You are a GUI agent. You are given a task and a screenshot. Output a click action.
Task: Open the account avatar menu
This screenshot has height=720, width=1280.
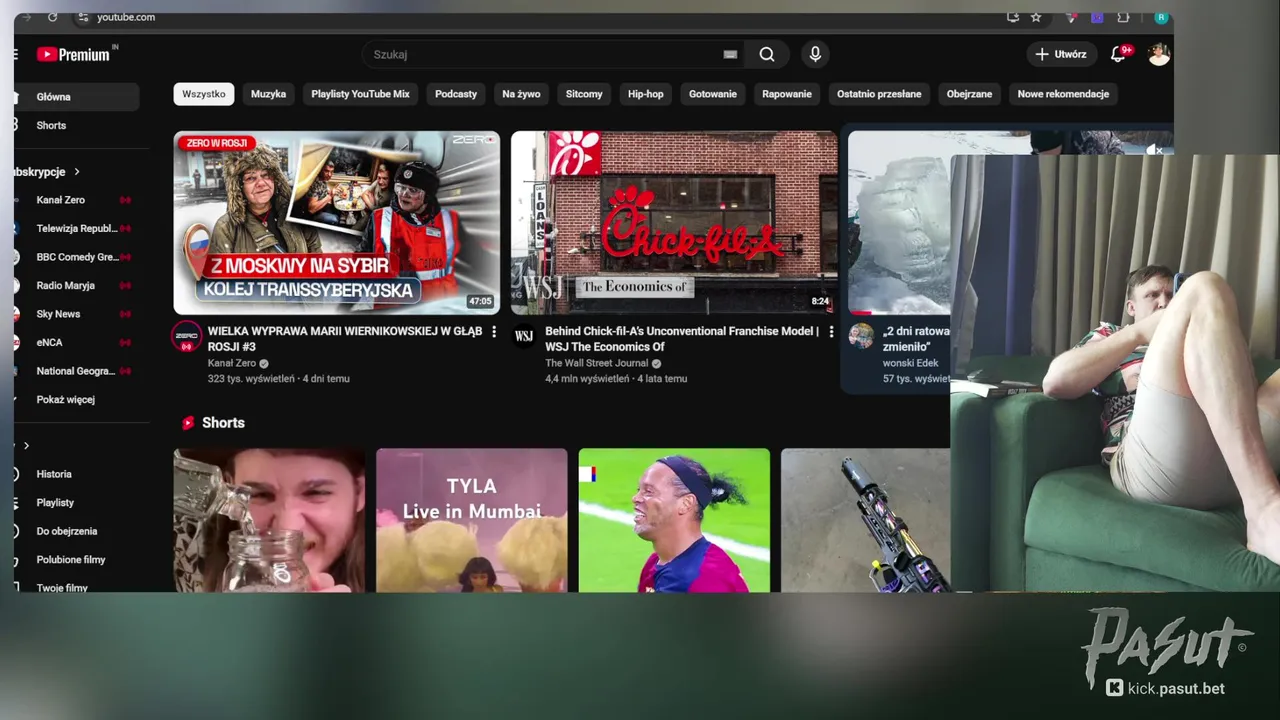click(x=1159, y=54)
